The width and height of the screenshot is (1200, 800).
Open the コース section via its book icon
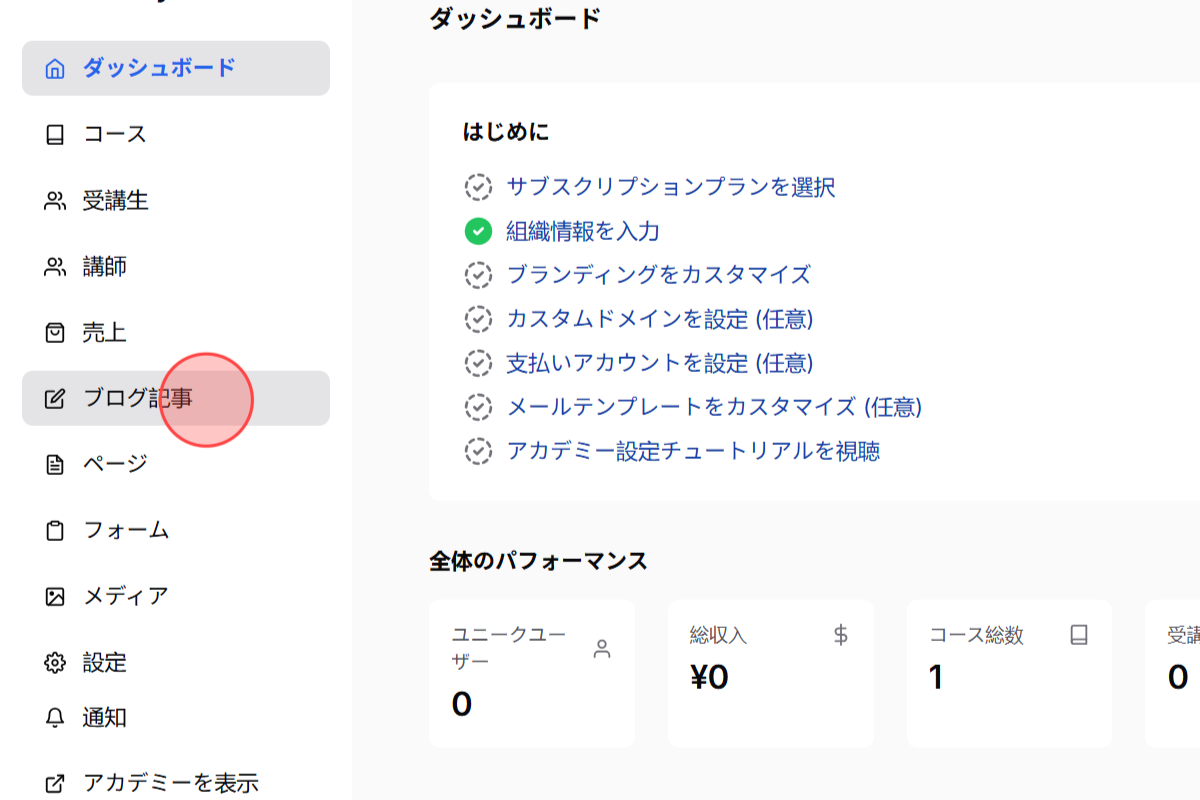coord(55,134)
